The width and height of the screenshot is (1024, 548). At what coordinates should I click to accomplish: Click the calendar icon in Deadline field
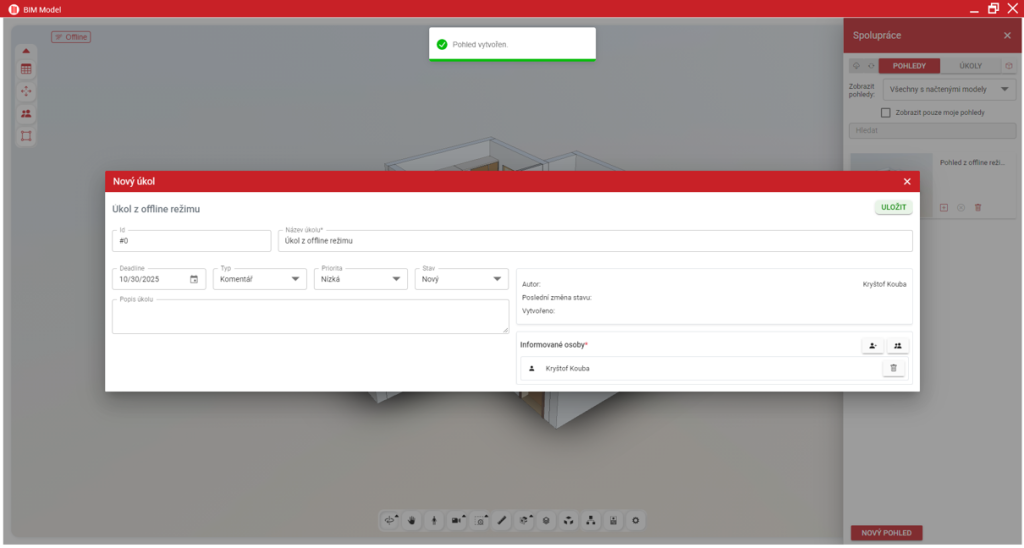tap(194, 280)
